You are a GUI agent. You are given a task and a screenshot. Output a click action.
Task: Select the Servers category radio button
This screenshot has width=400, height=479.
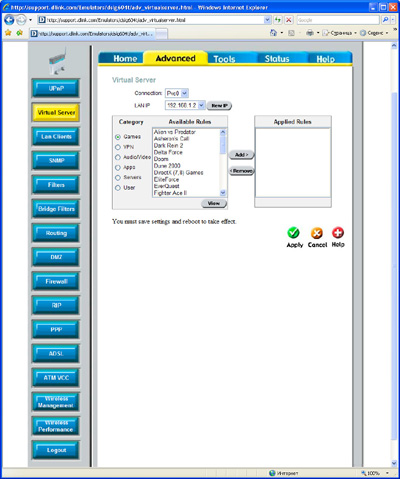118,178
